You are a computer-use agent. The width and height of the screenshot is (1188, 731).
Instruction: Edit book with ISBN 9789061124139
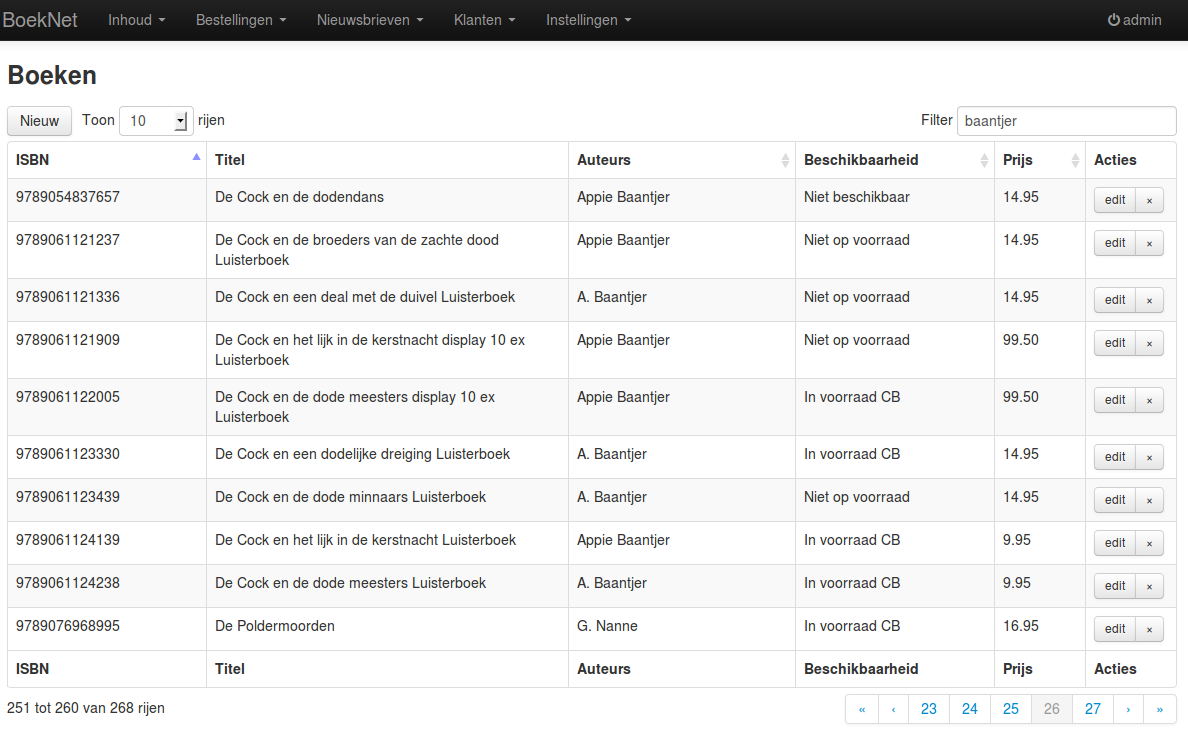click(1115, 543)
